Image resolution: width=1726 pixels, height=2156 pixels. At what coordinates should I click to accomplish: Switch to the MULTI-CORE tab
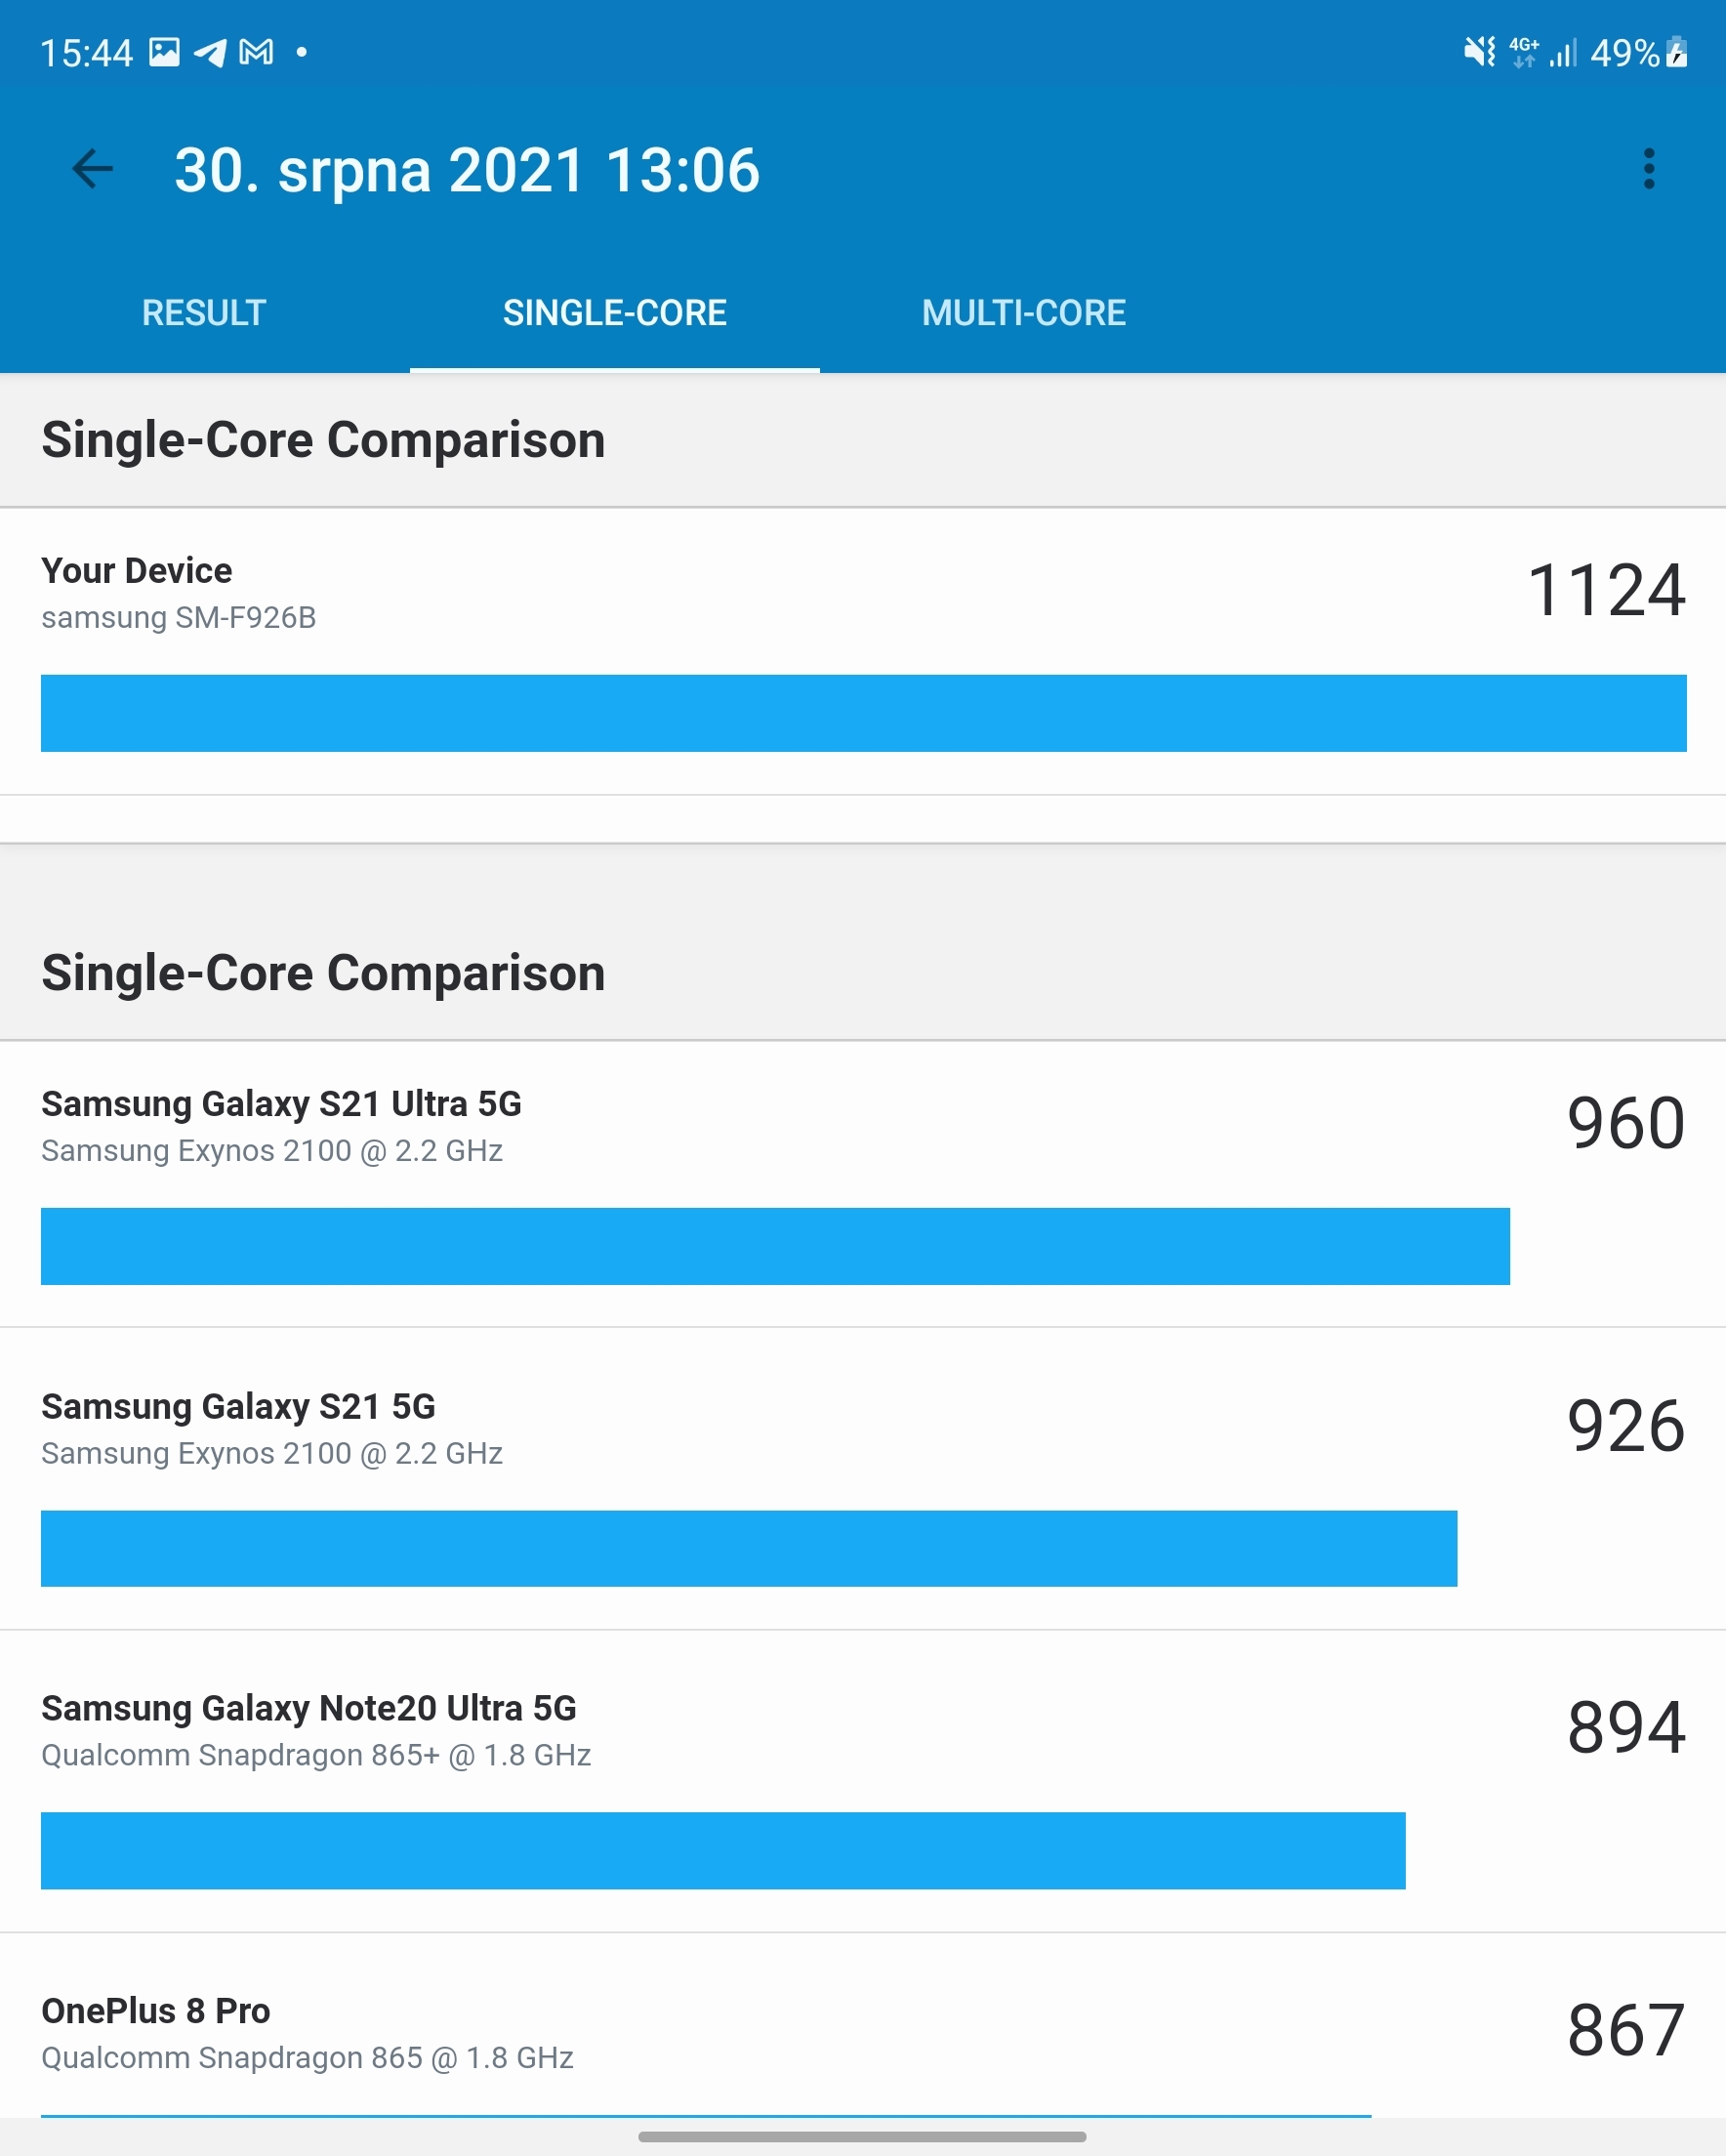[x=1023, y=313]
